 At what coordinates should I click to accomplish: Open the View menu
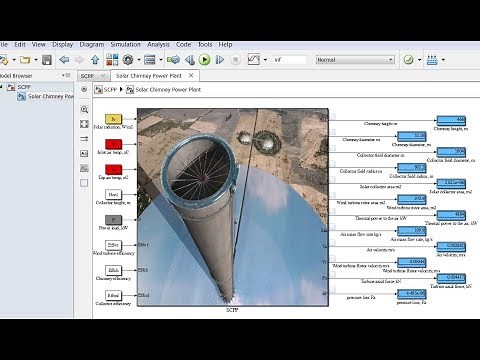click(39, 44)
